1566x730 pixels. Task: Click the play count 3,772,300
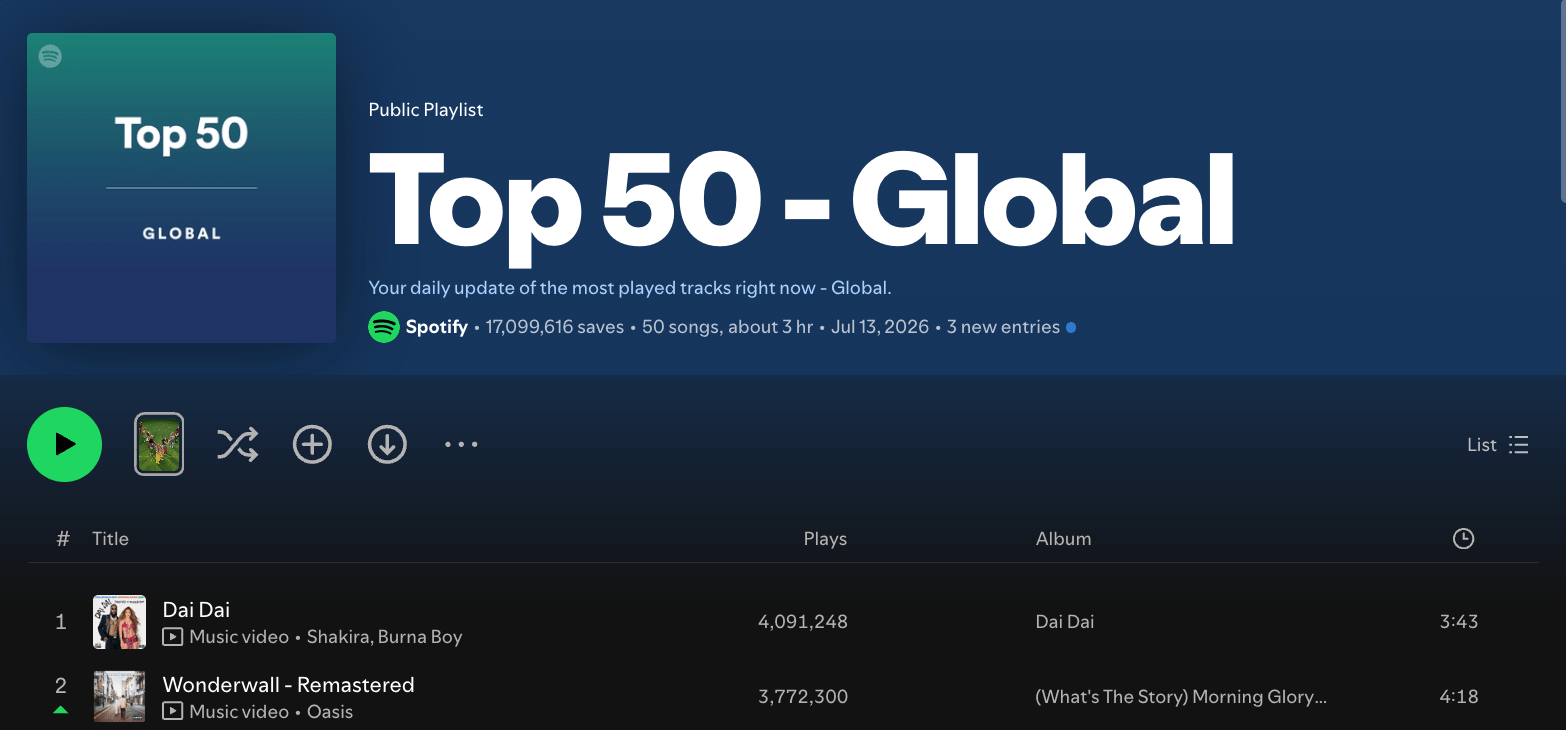(x=803, y=697)
